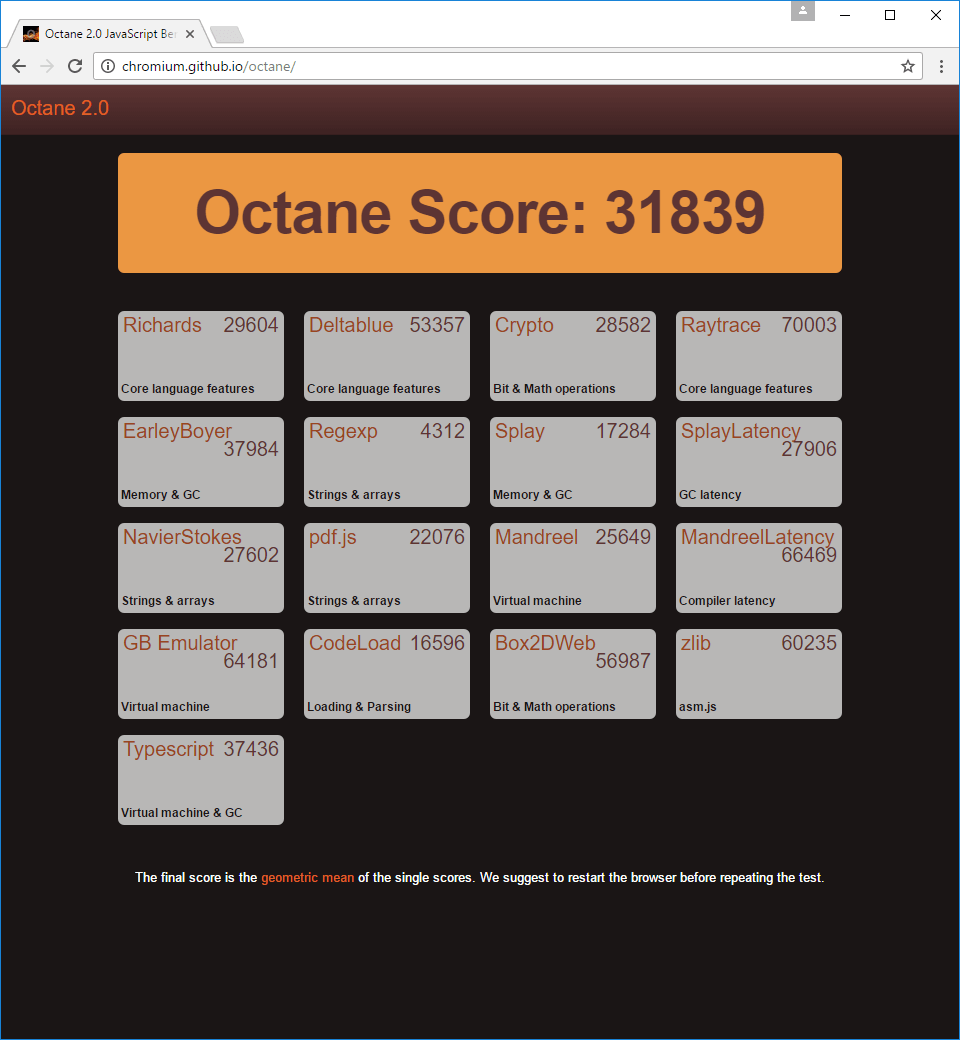Open the Crypto benchmark tile
The height and width of the screenshot is (1040, 960).
coord(573,356)
